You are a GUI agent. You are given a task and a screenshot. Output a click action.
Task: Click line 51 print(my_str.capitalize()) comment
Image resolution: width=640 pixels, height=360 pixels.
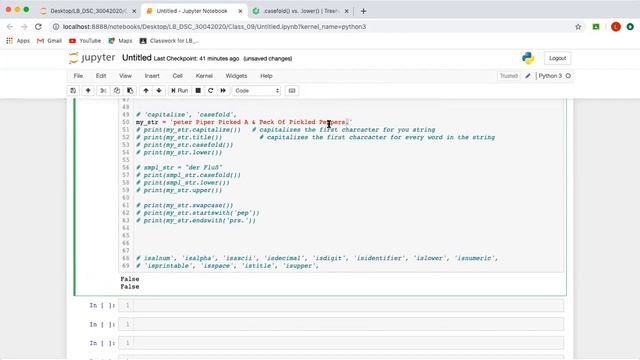click(188, 130)
